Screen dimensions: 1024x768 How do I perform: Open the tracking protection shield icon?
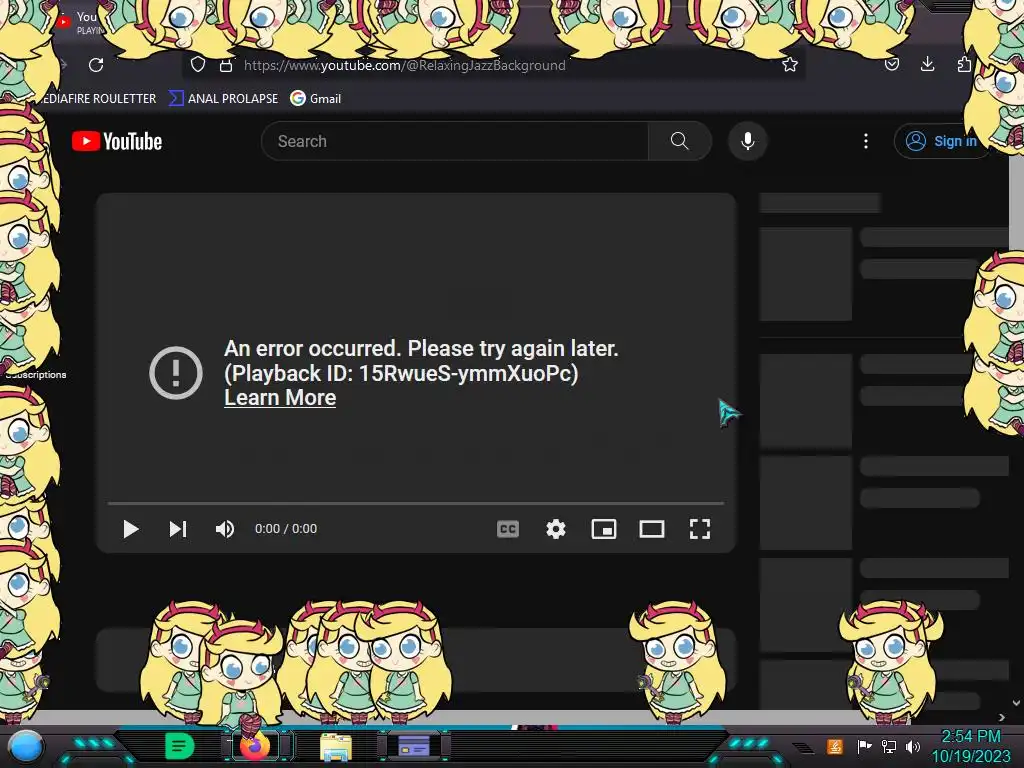click(x=198, y=65)
